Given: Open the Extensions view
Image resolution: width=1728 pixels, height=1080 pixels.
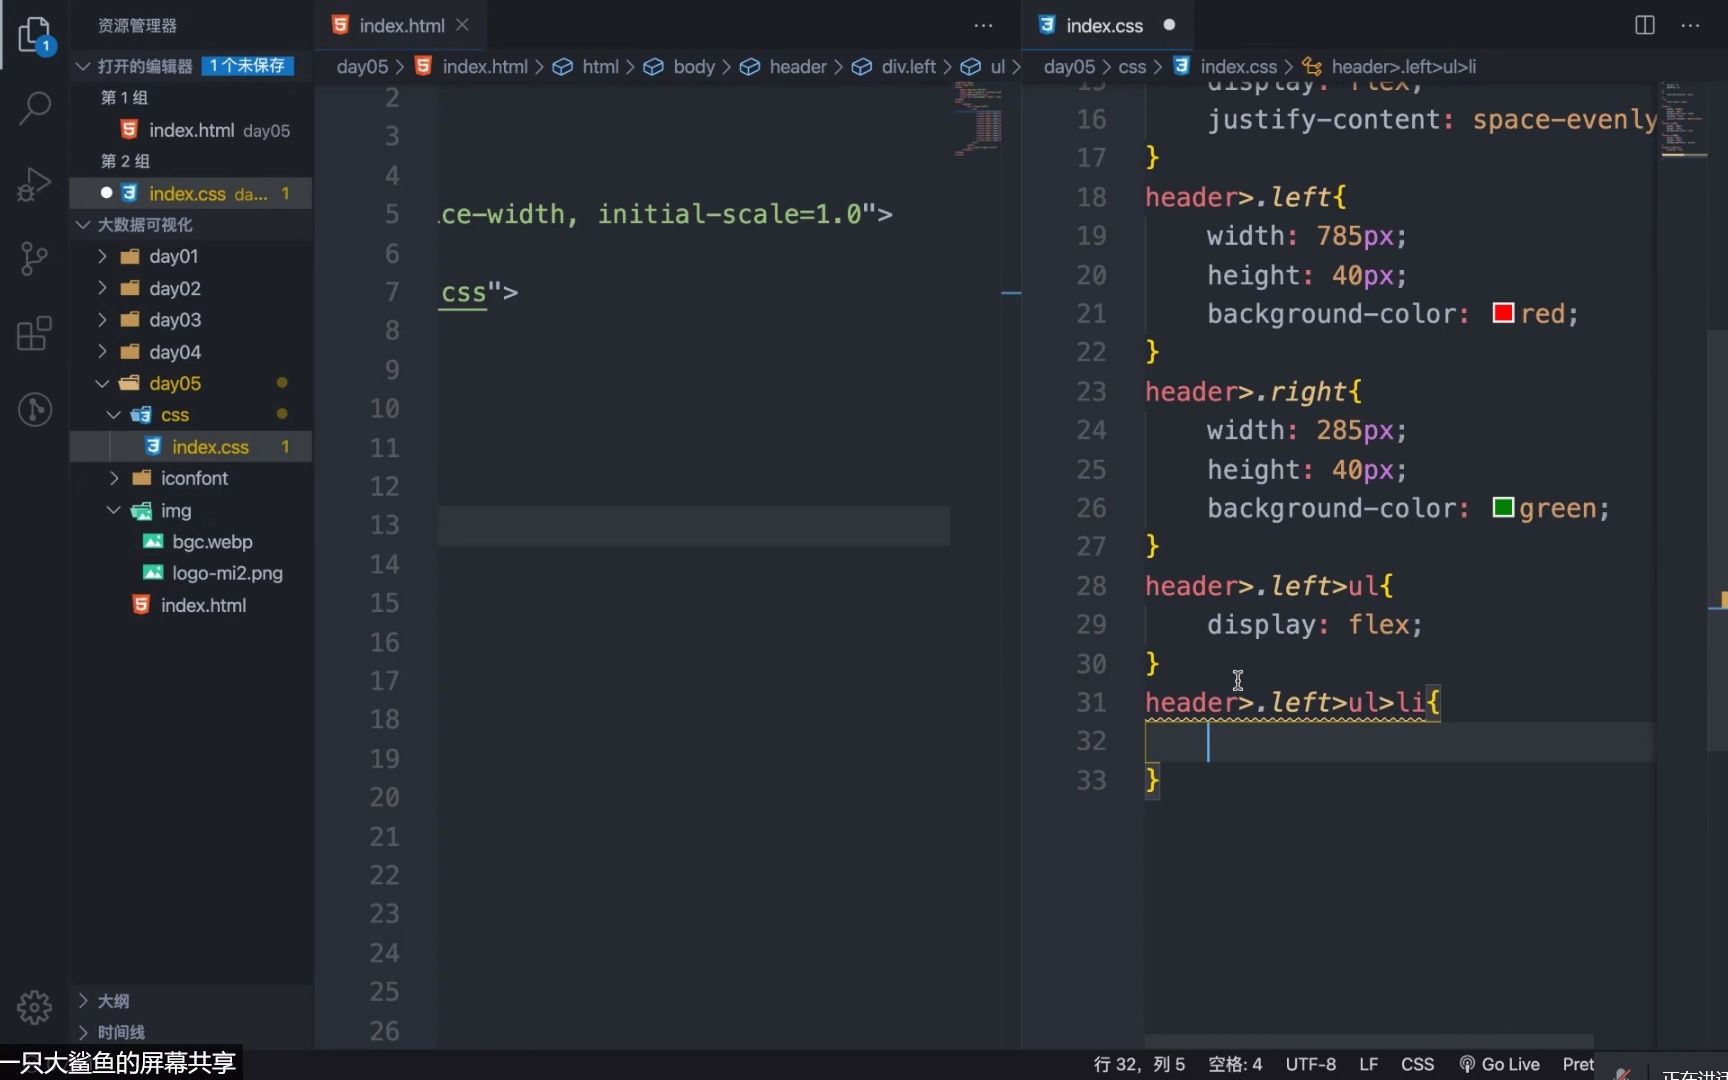Looking at the screenshot, I should click(x=35, y=333).
